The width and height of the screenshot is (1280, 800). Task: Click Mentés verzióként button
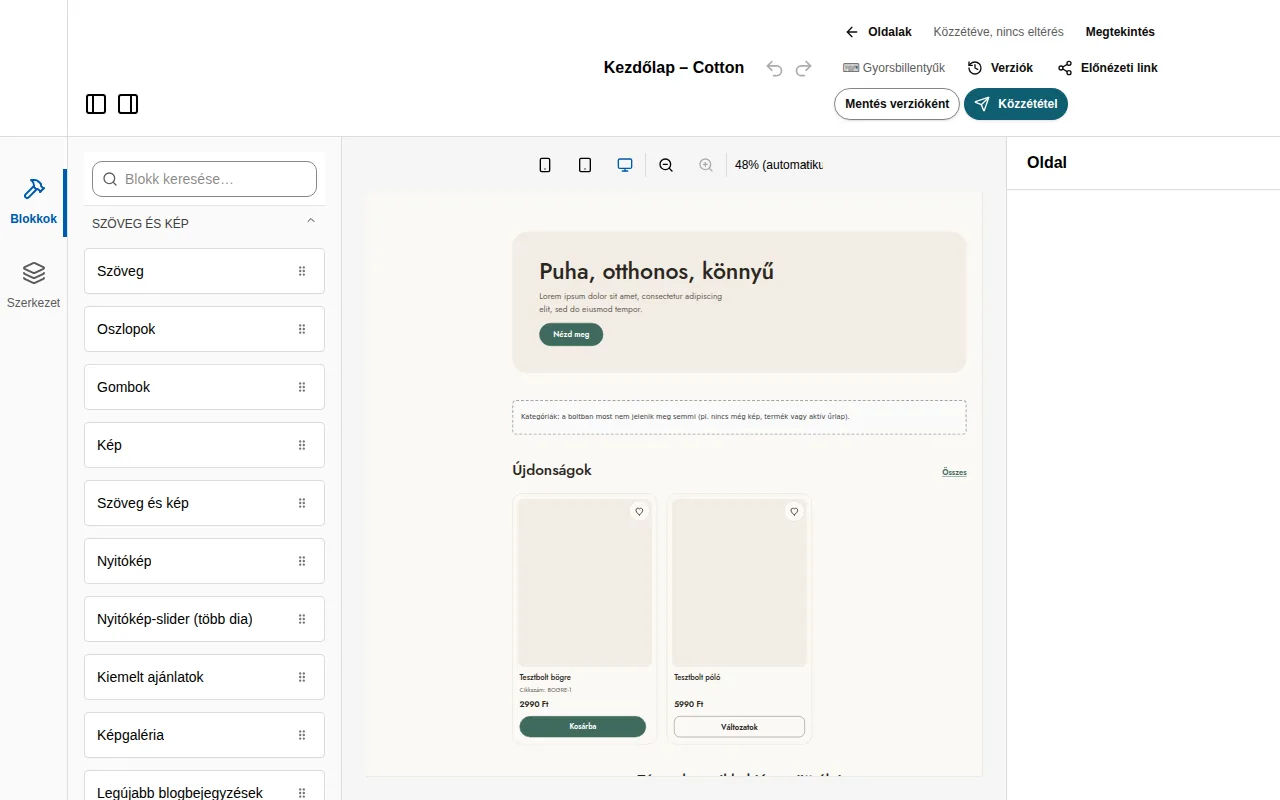point(897,104)
